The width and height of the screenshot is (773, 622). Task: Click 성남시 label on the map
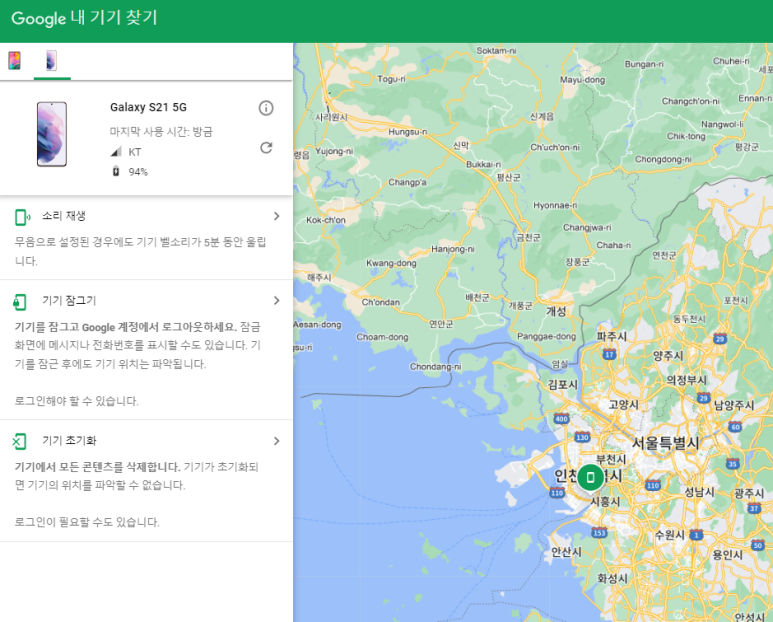tap(700, 491)
